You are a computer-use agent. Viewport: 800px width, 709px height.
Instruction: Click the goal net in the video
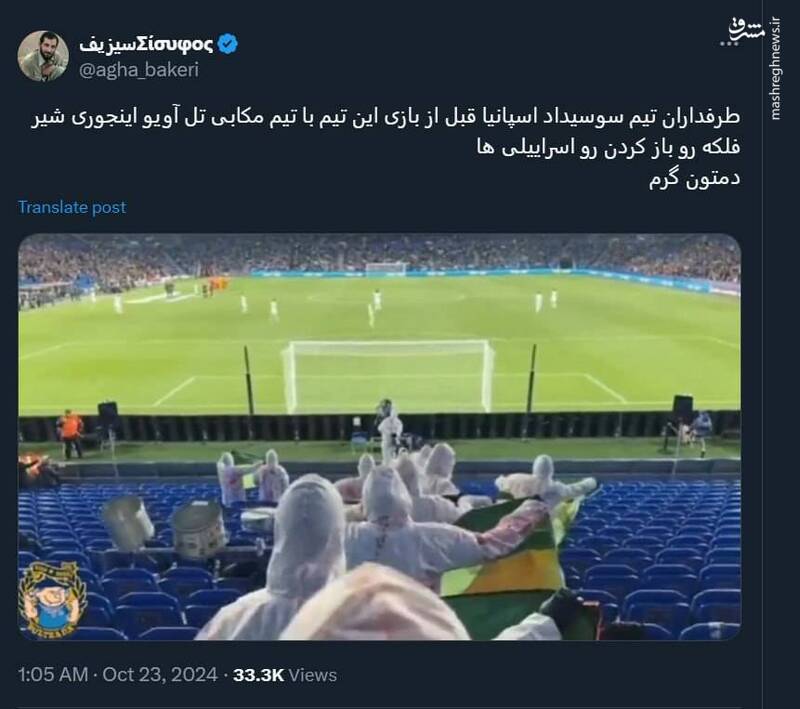coord(388,376)
